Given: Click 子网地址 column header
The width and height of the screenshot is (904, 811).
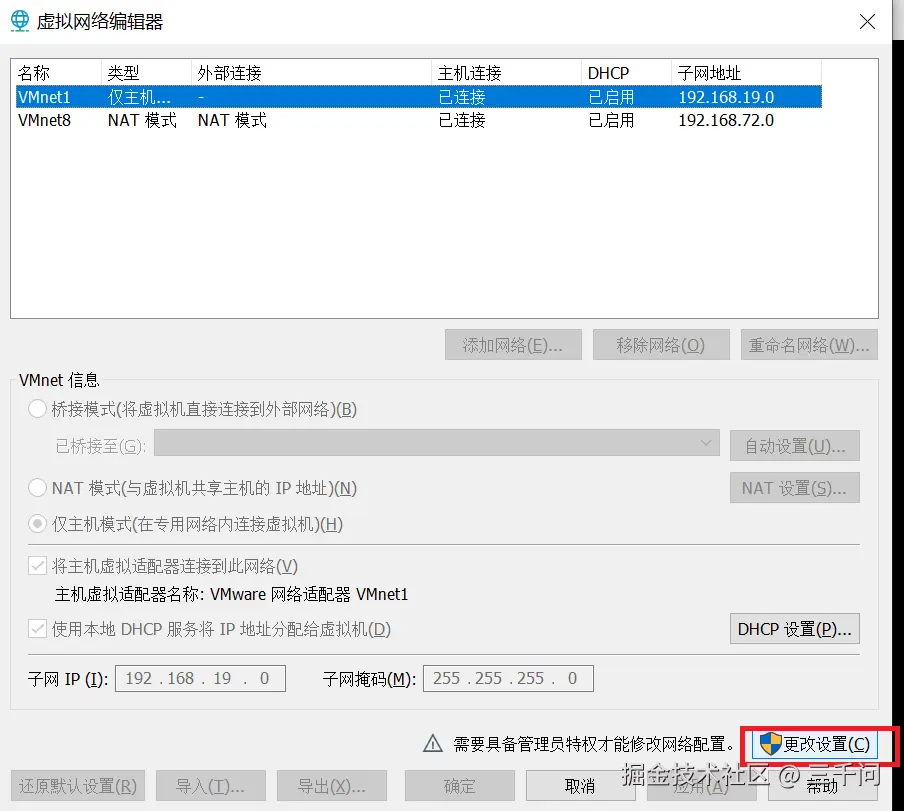Looking at the screenshot, I should tap(746, 73).
